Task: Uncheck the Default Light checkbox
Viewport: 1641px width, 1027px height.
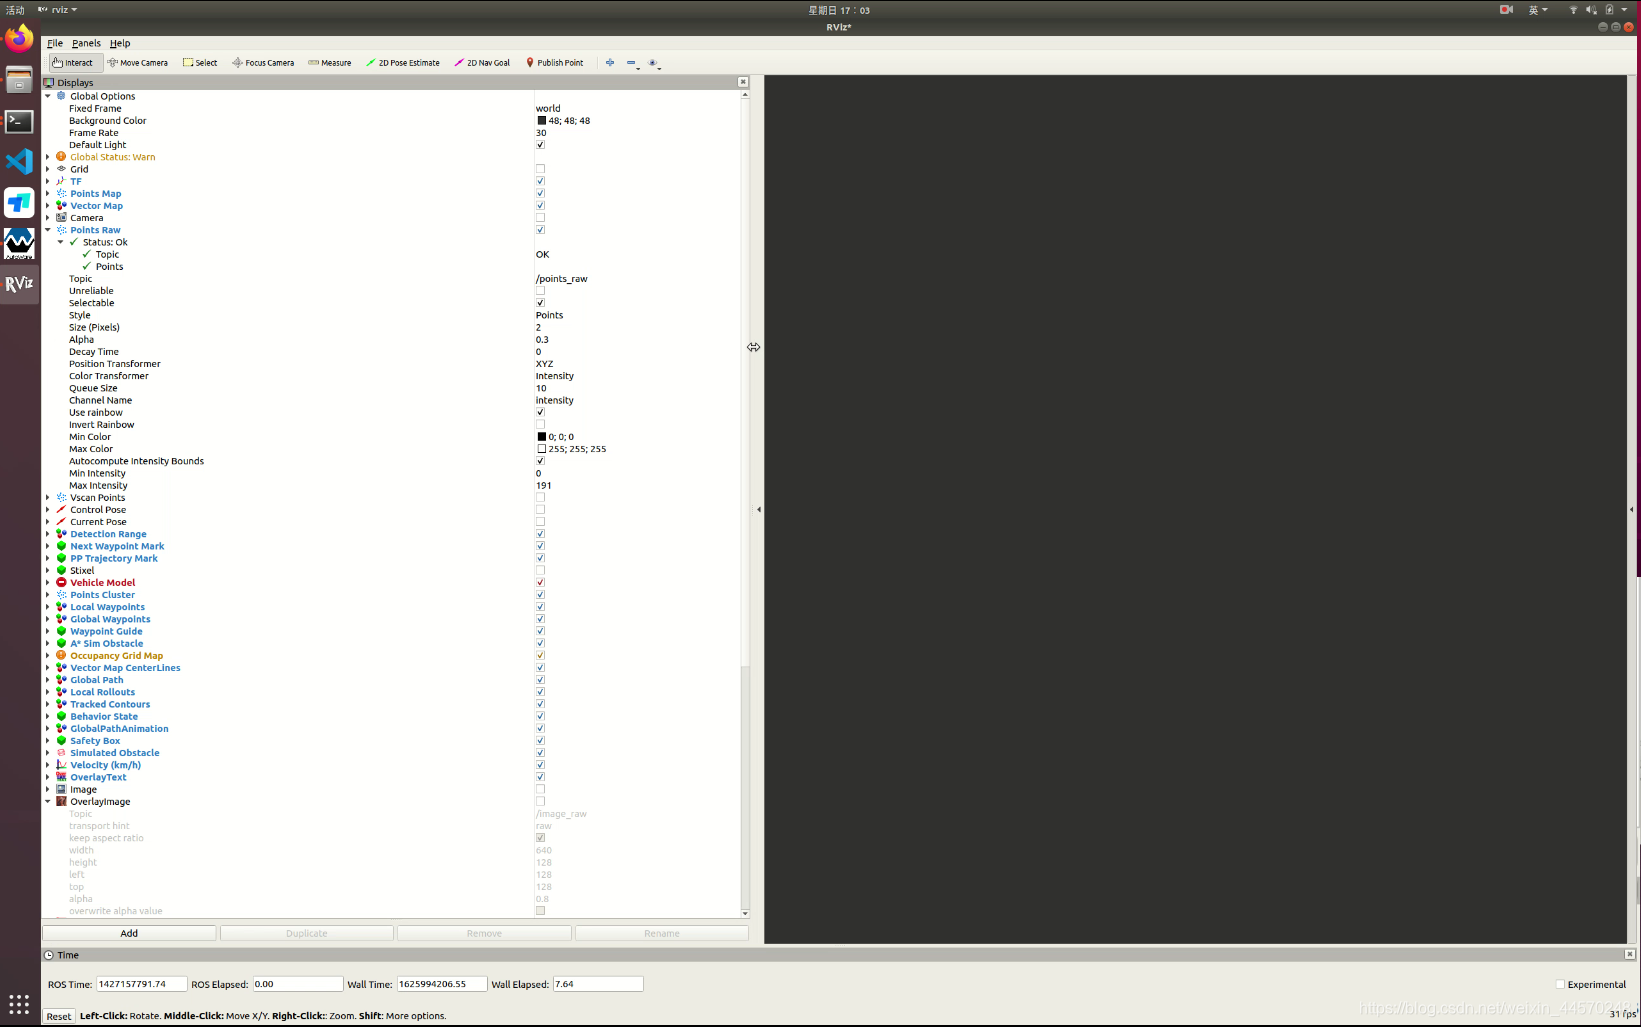Action: click(x=540, y=145)
